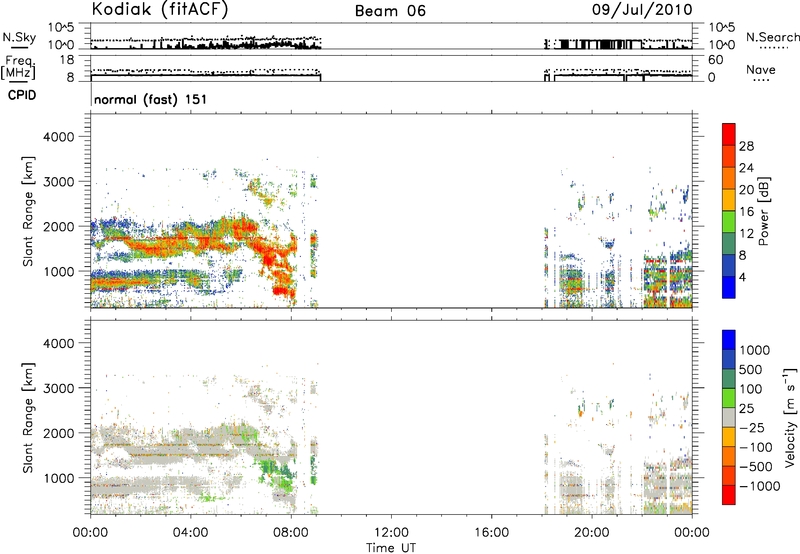Click the red top of Power colorbar

pos(729,134)
